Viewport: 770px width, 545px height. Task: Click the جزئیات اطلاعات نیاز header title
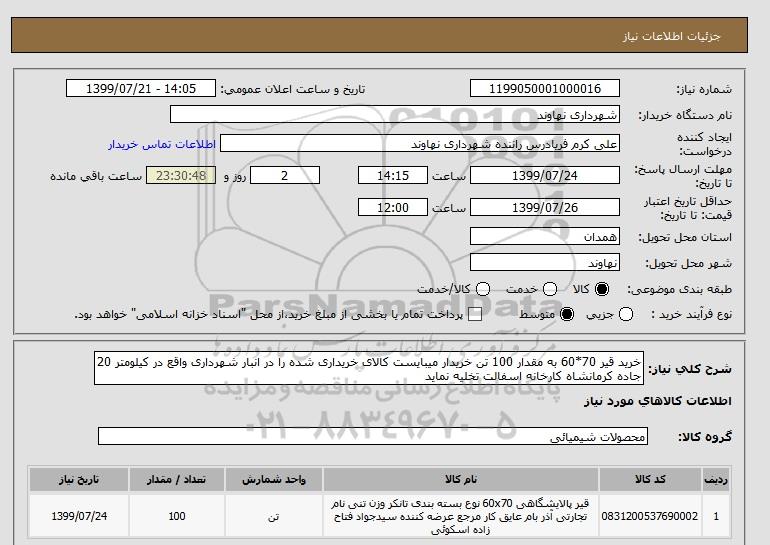click(671, 36)
